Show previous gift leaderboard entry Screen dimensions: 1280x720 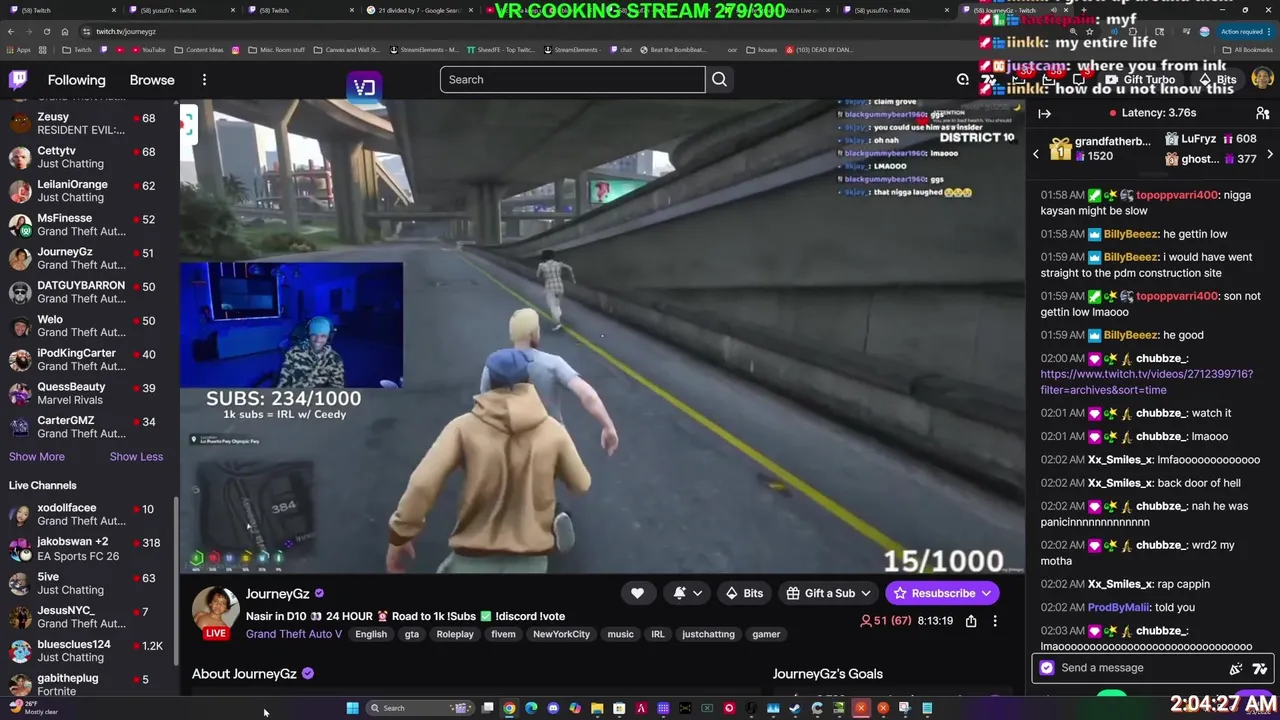tap(1036, 154)
